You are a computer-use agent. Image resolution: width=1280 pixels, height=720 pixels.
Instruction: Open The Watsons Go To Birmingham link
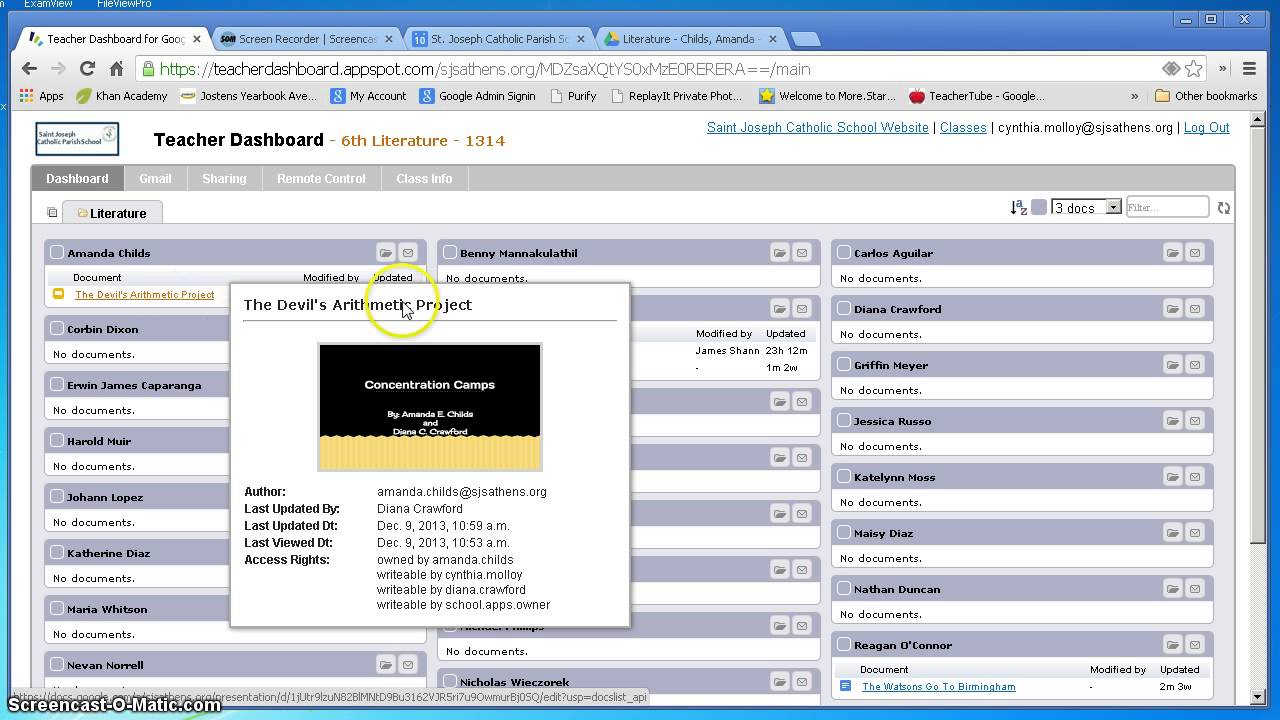938,686
